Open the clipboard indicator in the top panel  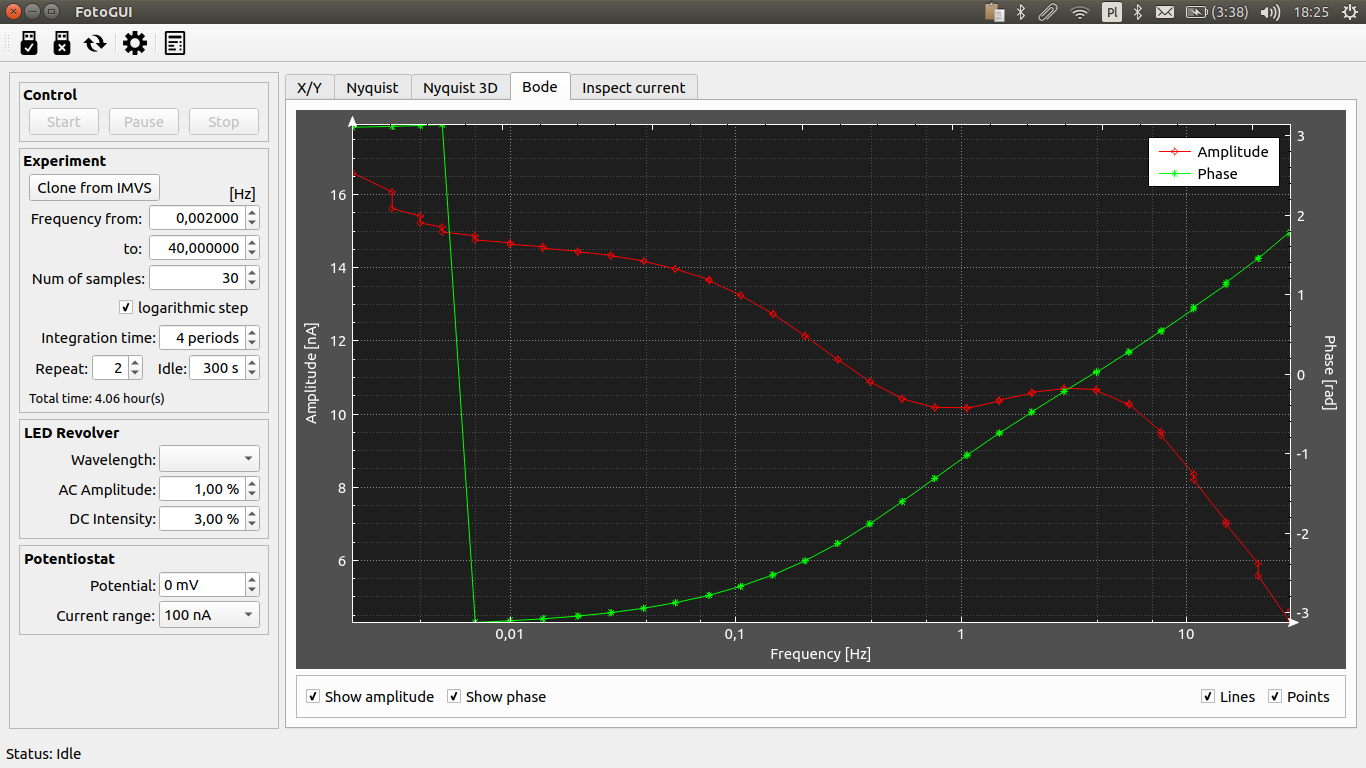pos(994,12)
